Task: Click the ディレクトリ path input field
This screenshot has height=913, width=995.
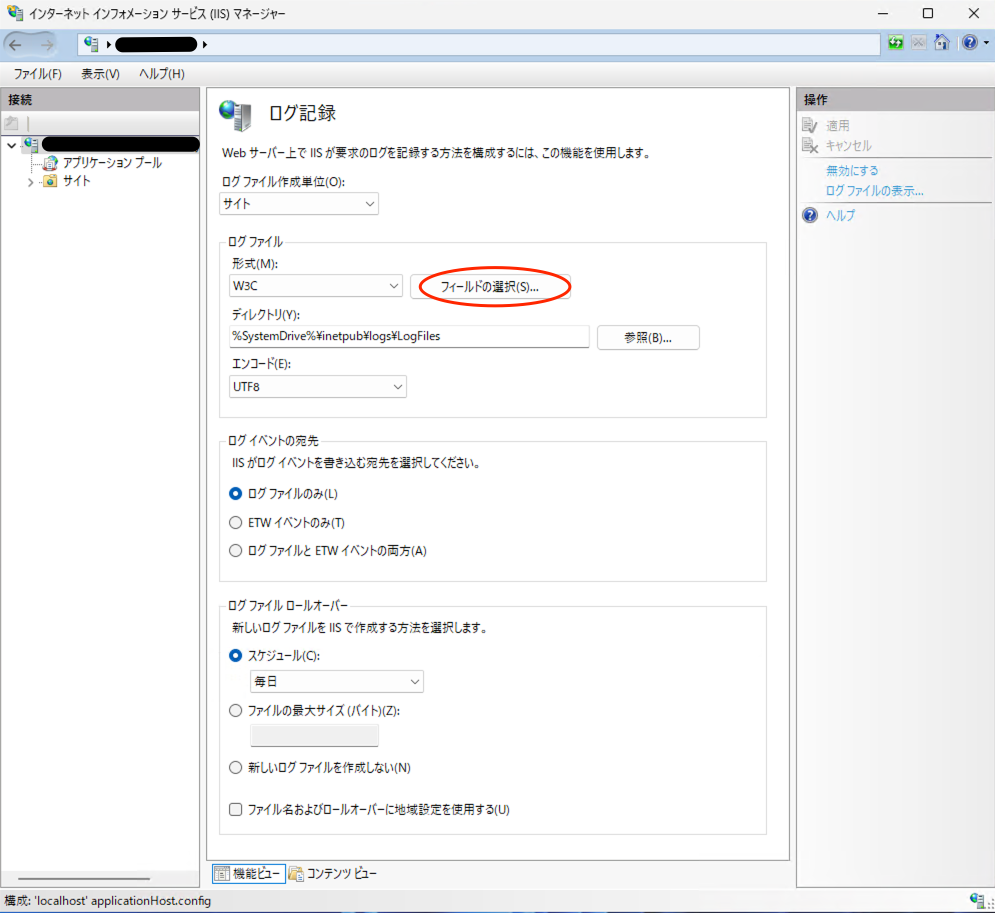Action: [409, 336]
